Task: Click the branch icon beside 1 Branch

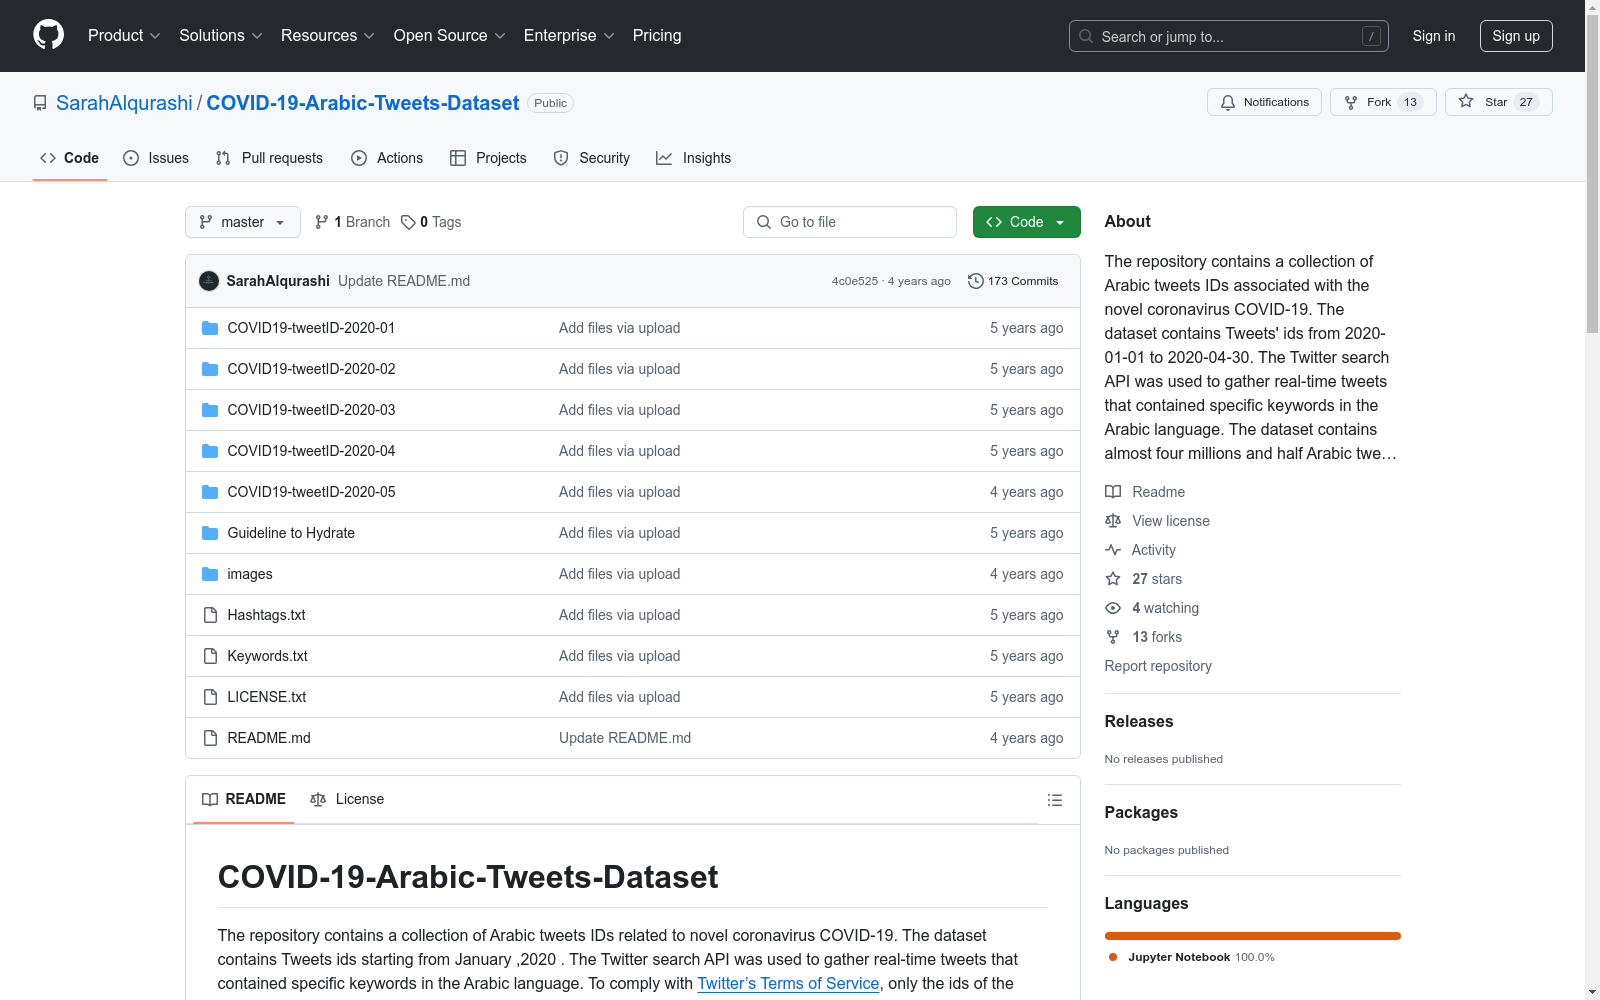Action: [x=322, y=222]
